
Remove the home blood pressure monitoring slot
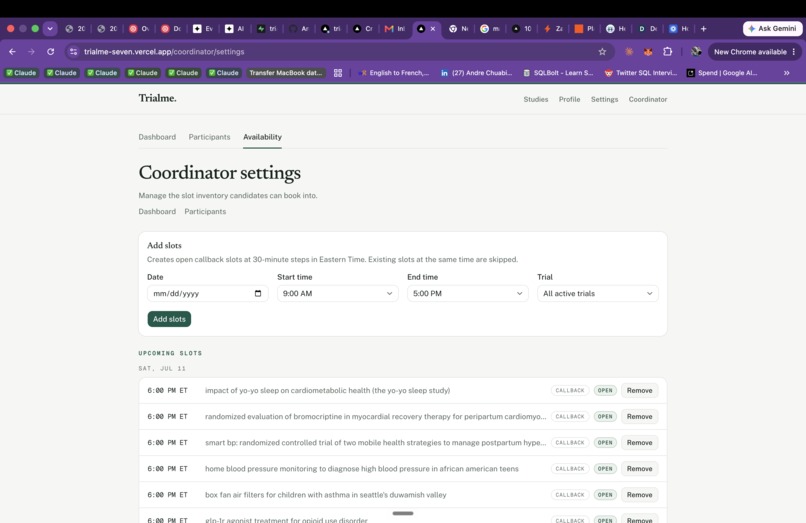pyautogui.click(x=639, y=468)
